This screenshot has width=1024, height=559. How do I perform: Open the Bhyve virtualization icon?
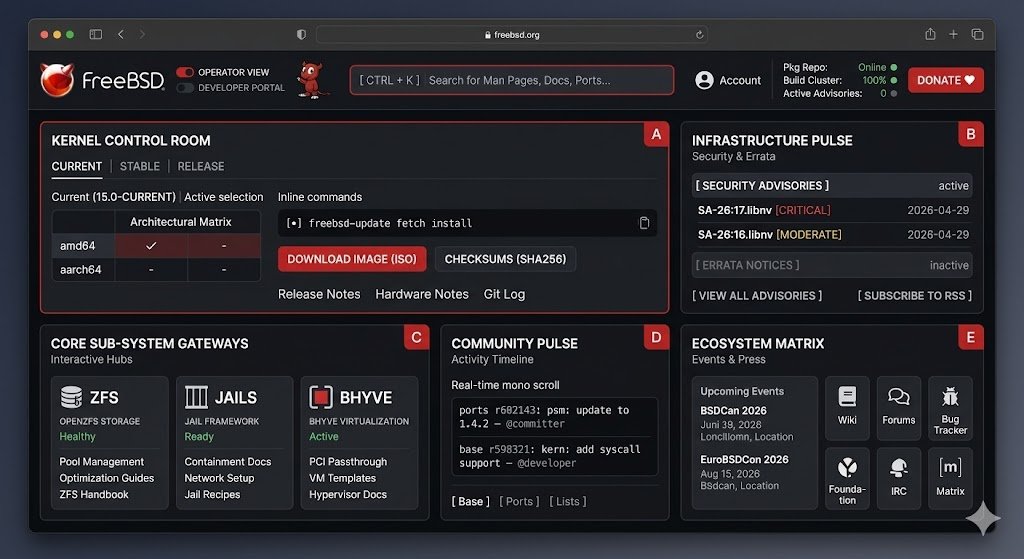321,396
